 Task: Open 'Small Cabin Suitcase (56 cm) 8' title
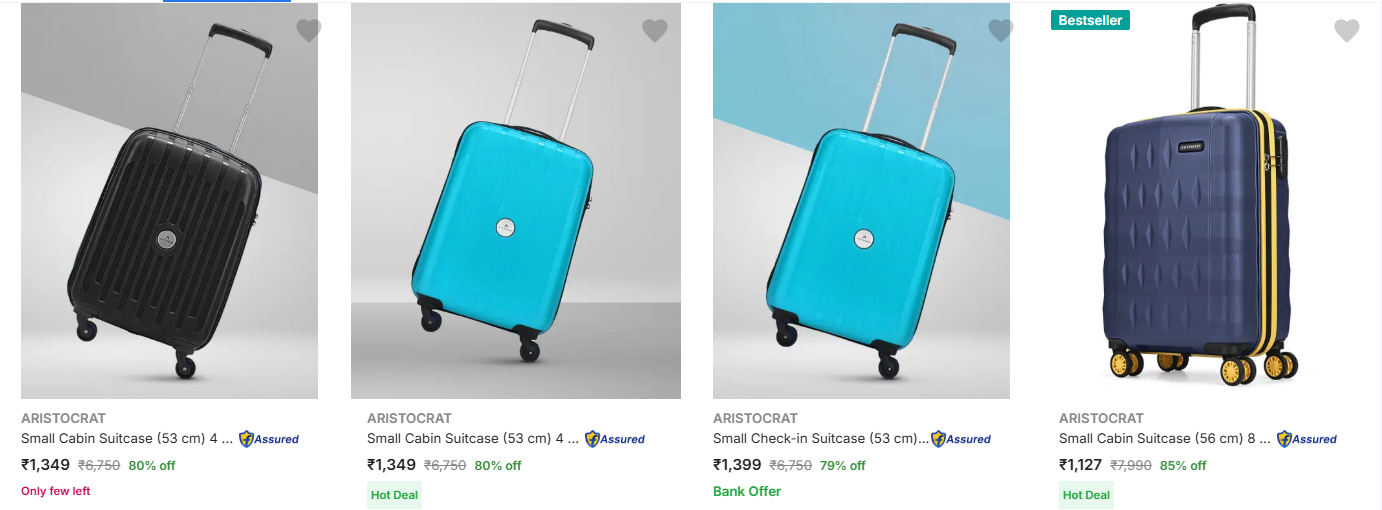pyautogui.click(x=1165, y=438)
